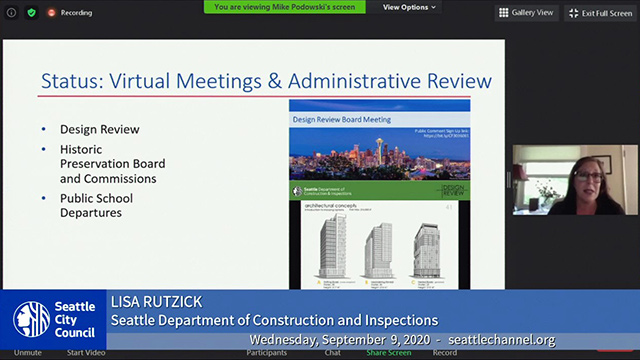Image resolution: width=640 pixels, height=360 pixels.
Task: Click the Unmute control
Action: point(28,353)
